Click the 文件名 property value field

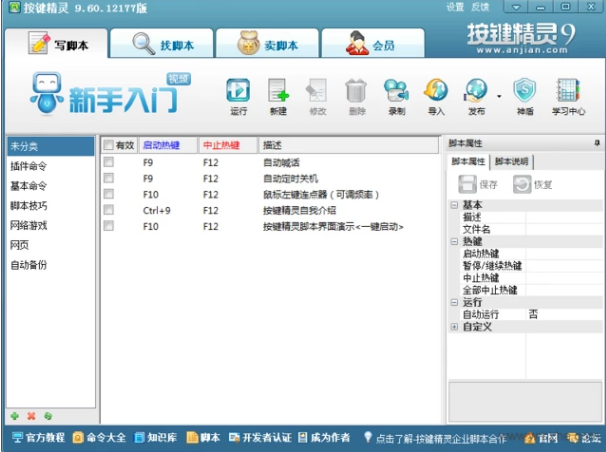click(x=563, y=229)
